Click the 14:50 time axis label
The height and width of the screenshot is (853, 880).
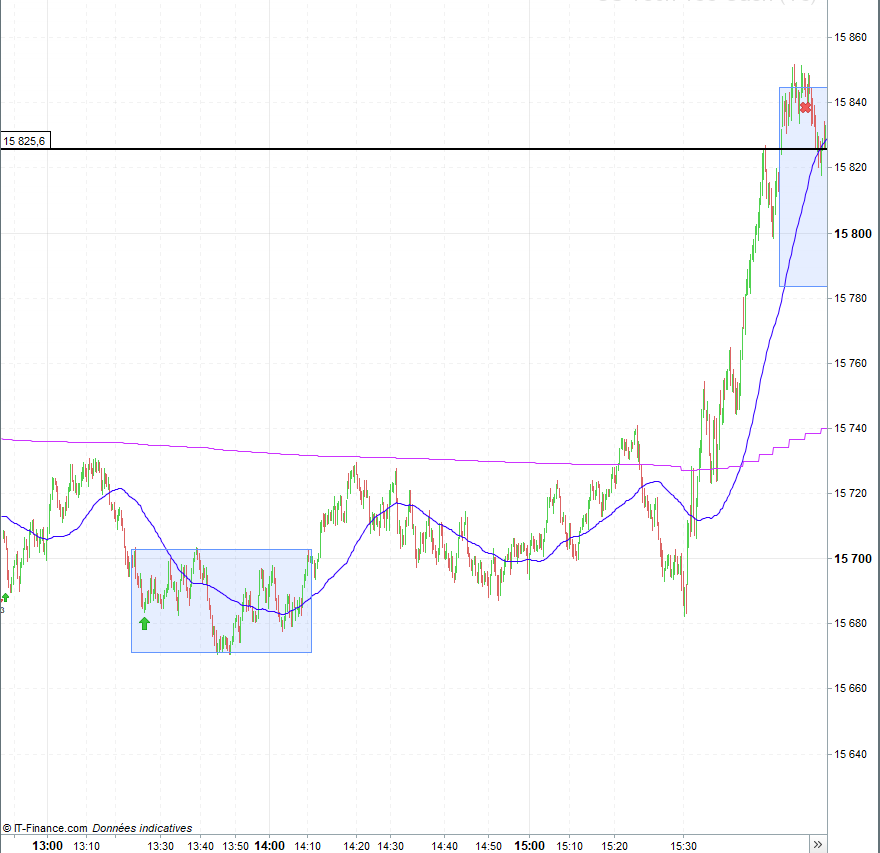coord(488,846)
